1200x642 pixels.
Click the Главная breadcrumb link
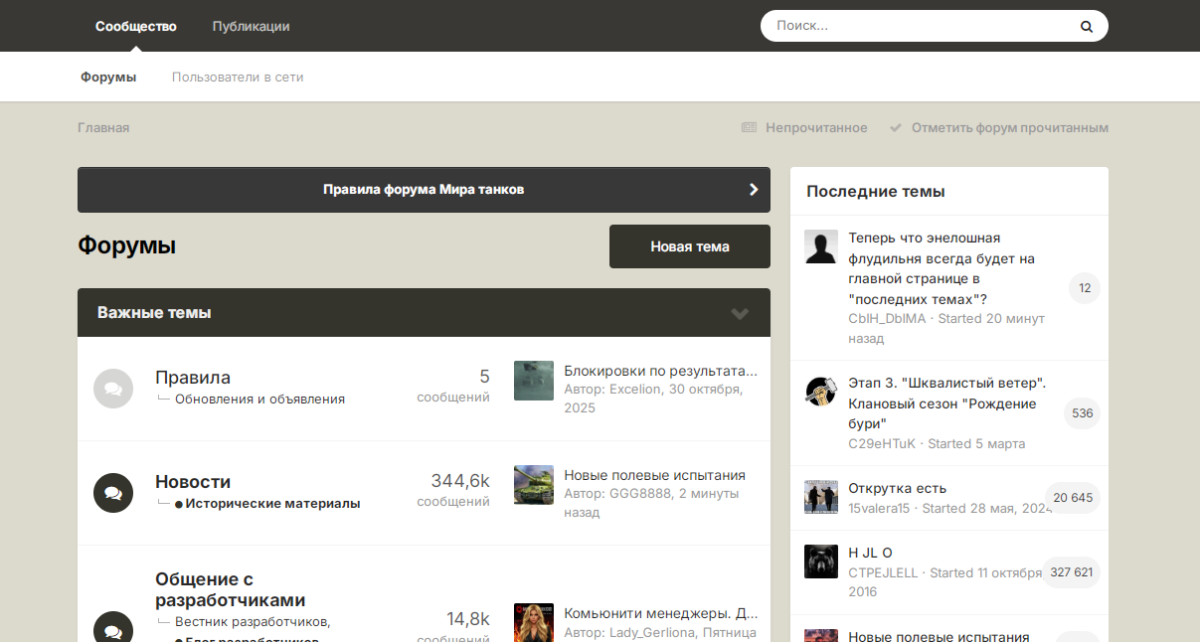click(x=104, y=128)
